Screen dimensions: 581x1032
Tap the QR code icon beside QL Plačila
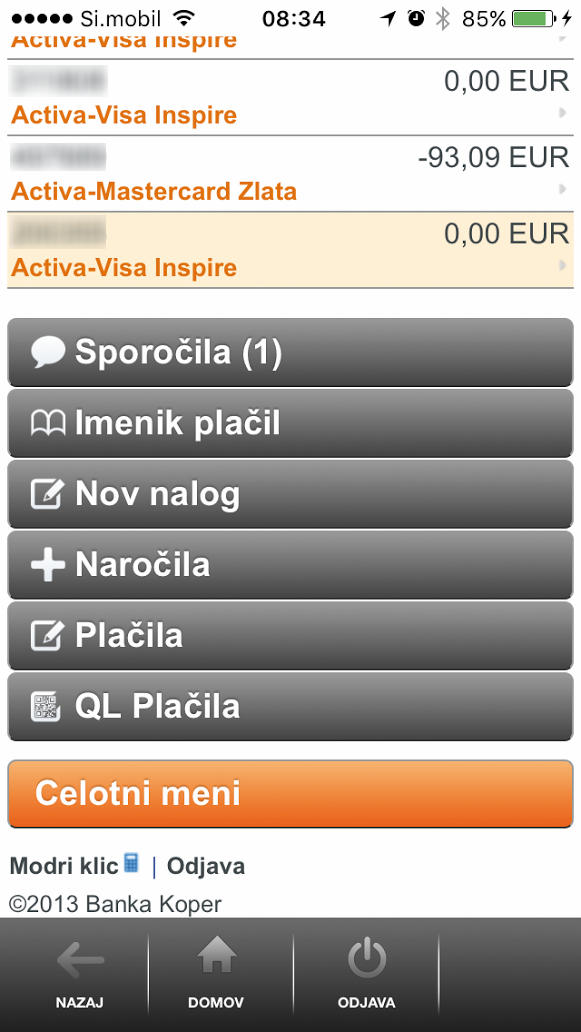(x=46, y=708)
